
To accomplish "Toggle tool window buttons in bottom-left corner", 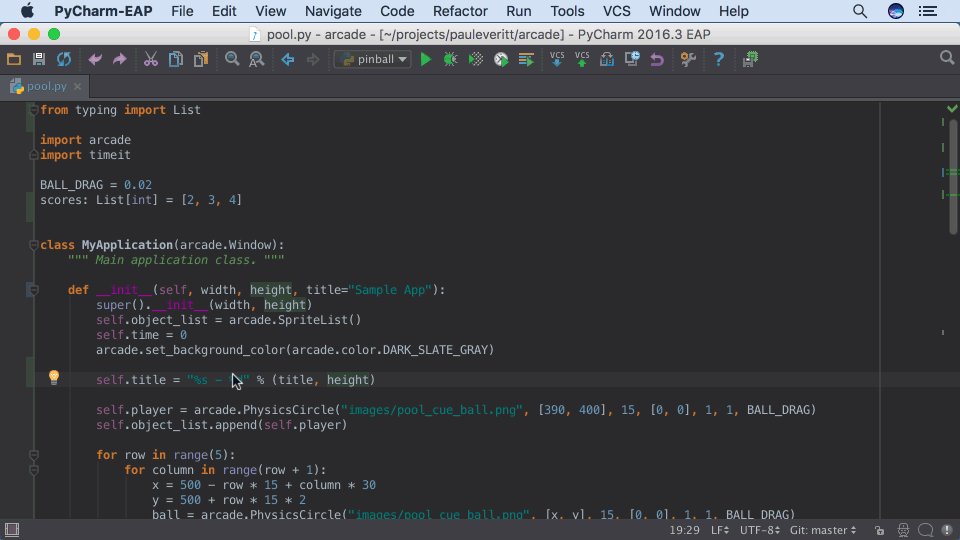I will [12, 530].
